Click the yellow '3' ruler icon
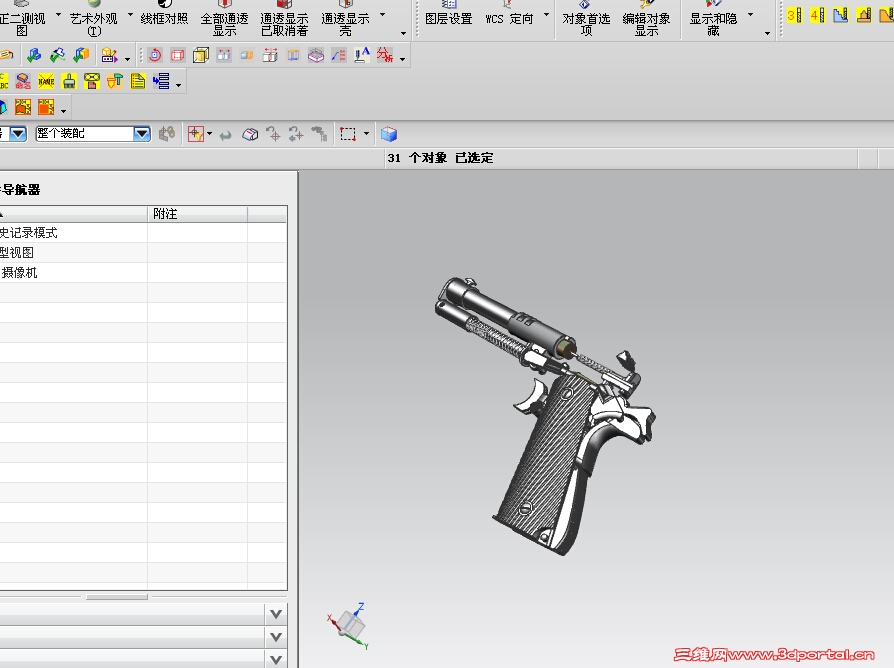894x668 pixels. point(794,15)
